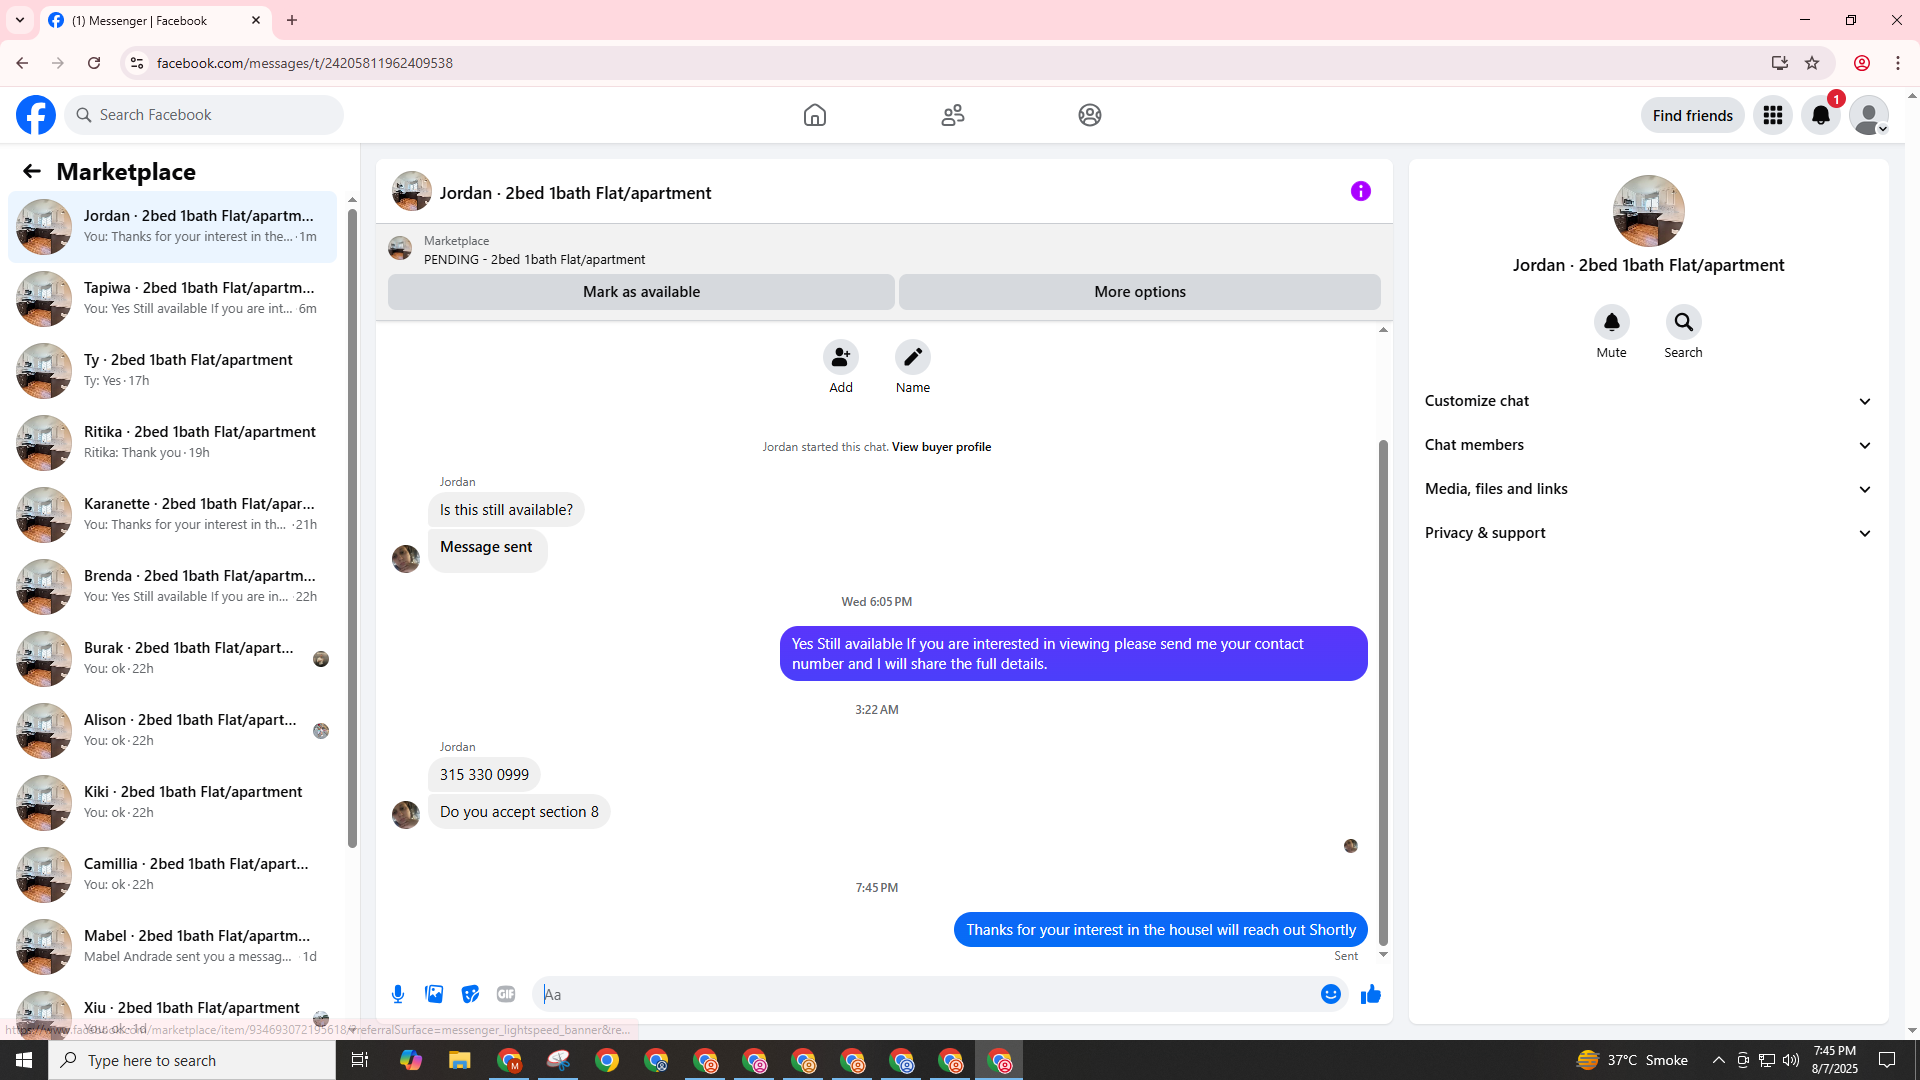1920x1080 pixels.
Task: Reload the browser page
Action: click(94, 63)
